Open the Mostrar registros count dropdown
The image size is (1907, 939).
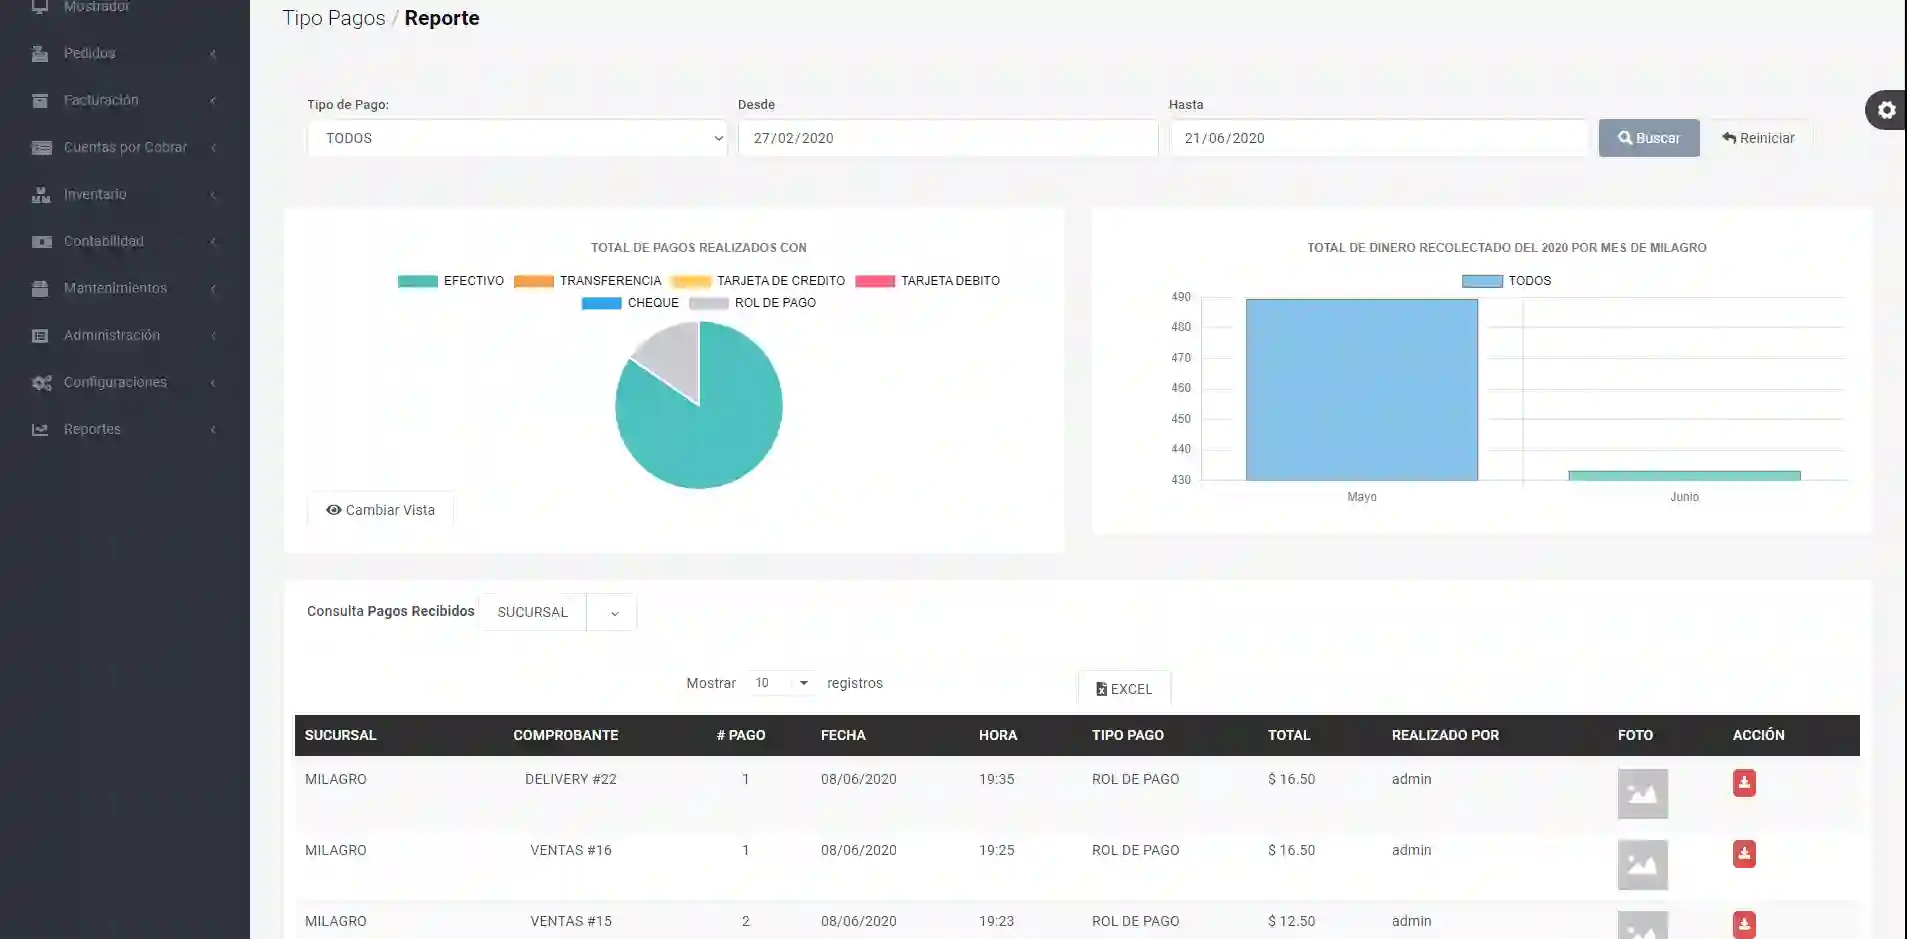781,683
